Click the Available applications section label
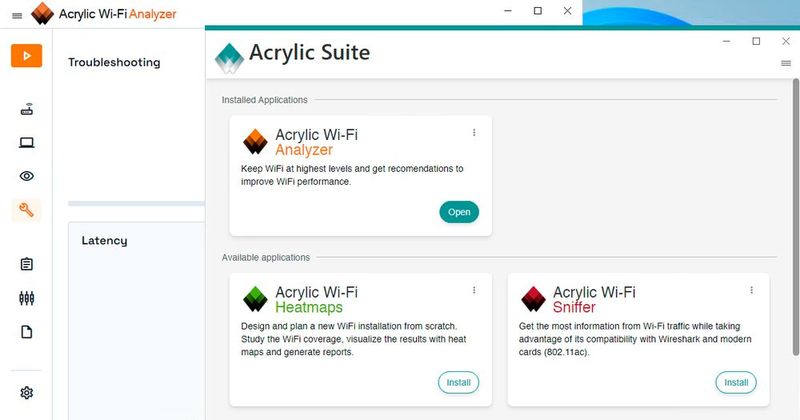This screenshot has width=800, height=420. (x=265, y=258)
